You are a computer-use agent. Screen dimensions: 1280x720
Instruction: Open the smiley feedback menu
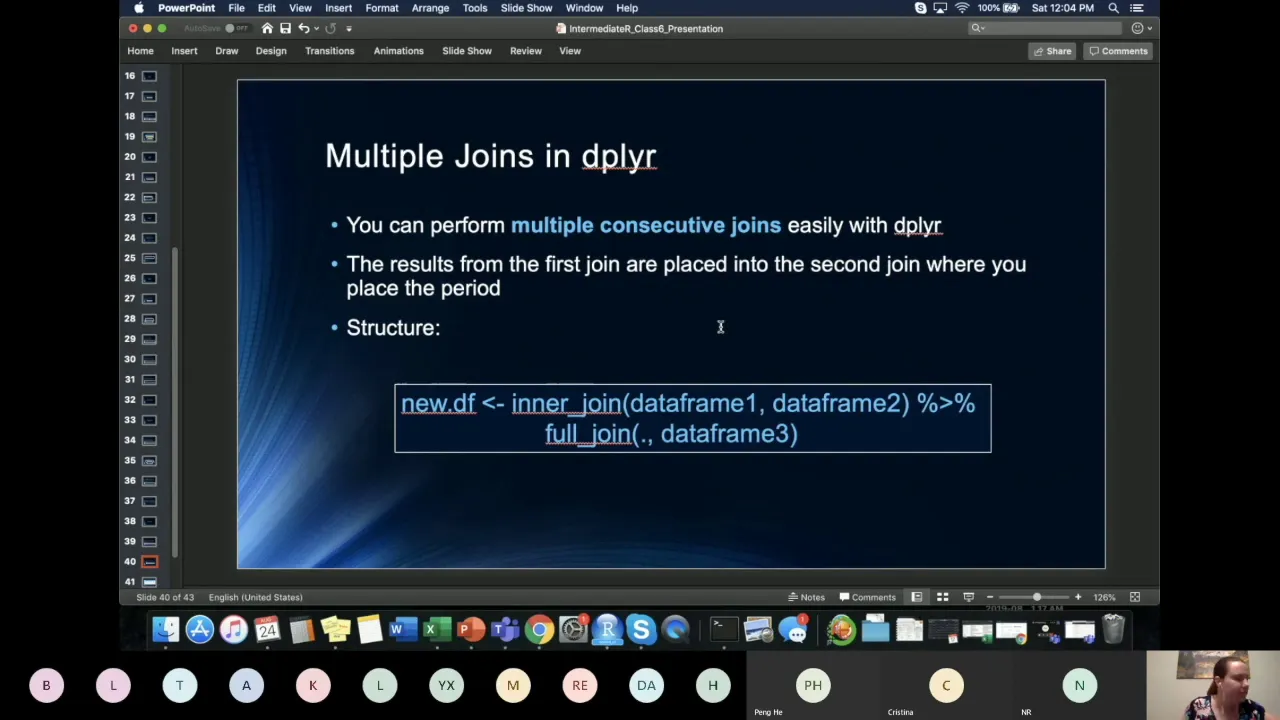pos(1141,28)
